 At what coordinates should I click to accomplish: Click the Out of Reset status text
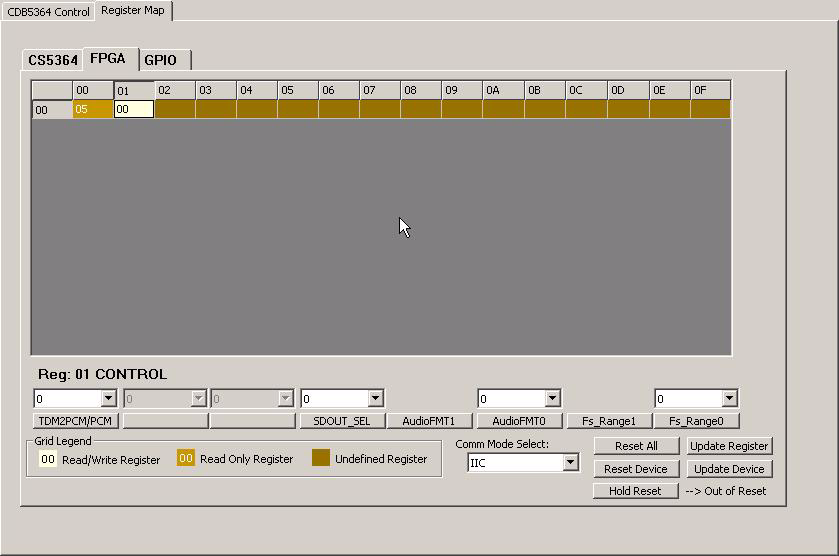[x=726, y=491]
